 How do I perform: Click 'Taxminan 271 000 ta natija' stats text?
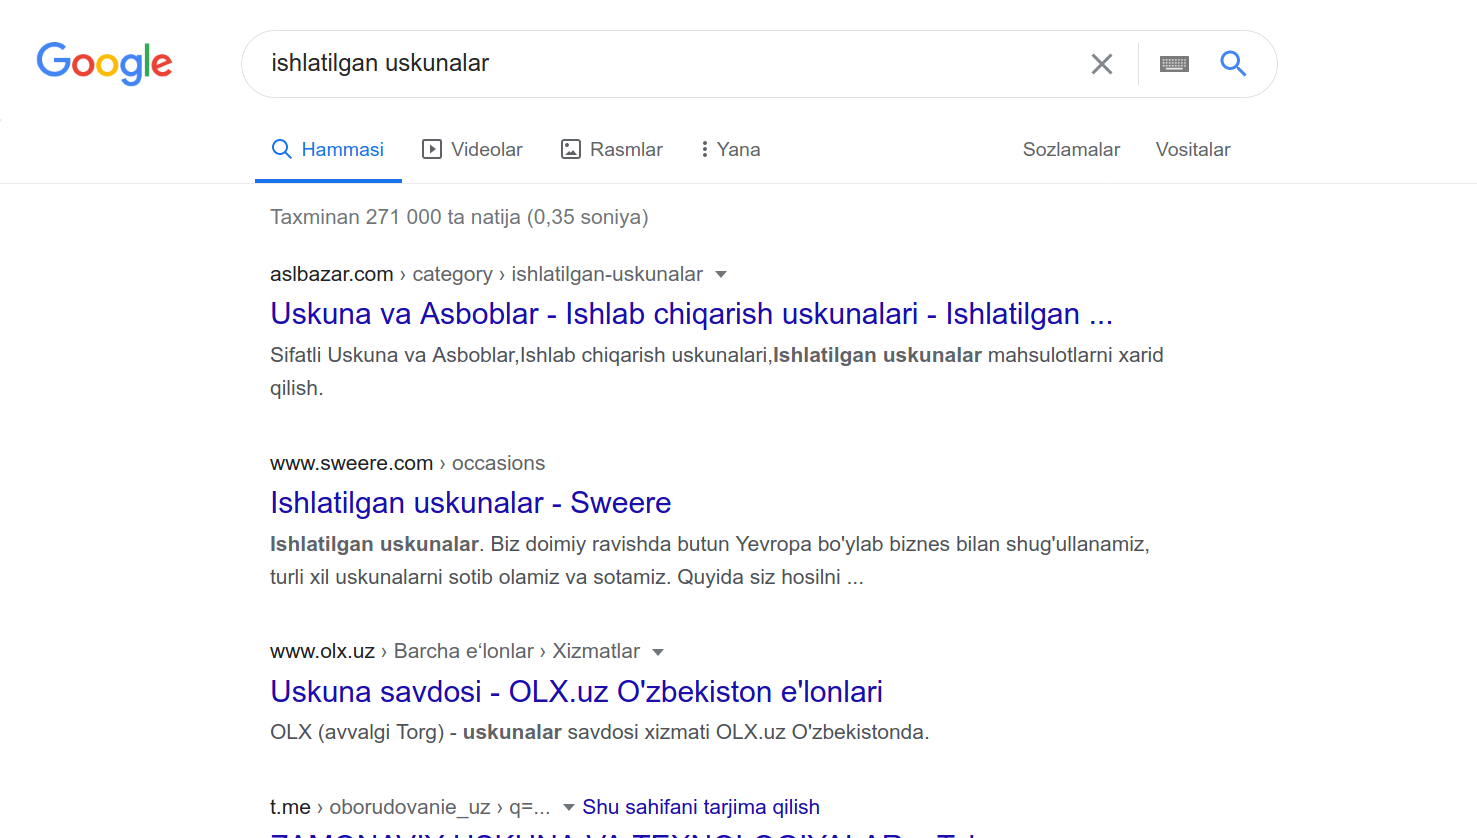click(x=459, y=217)
